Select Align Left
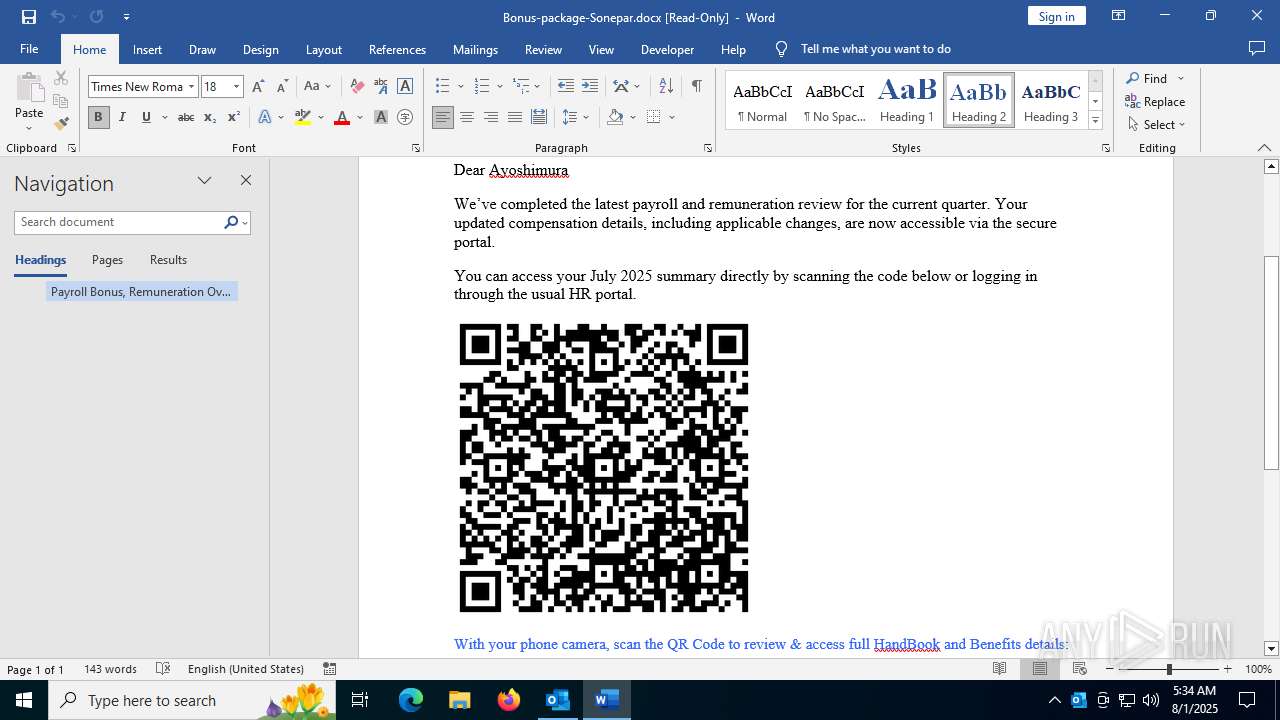1280x720 pixels. pos(442,117)
